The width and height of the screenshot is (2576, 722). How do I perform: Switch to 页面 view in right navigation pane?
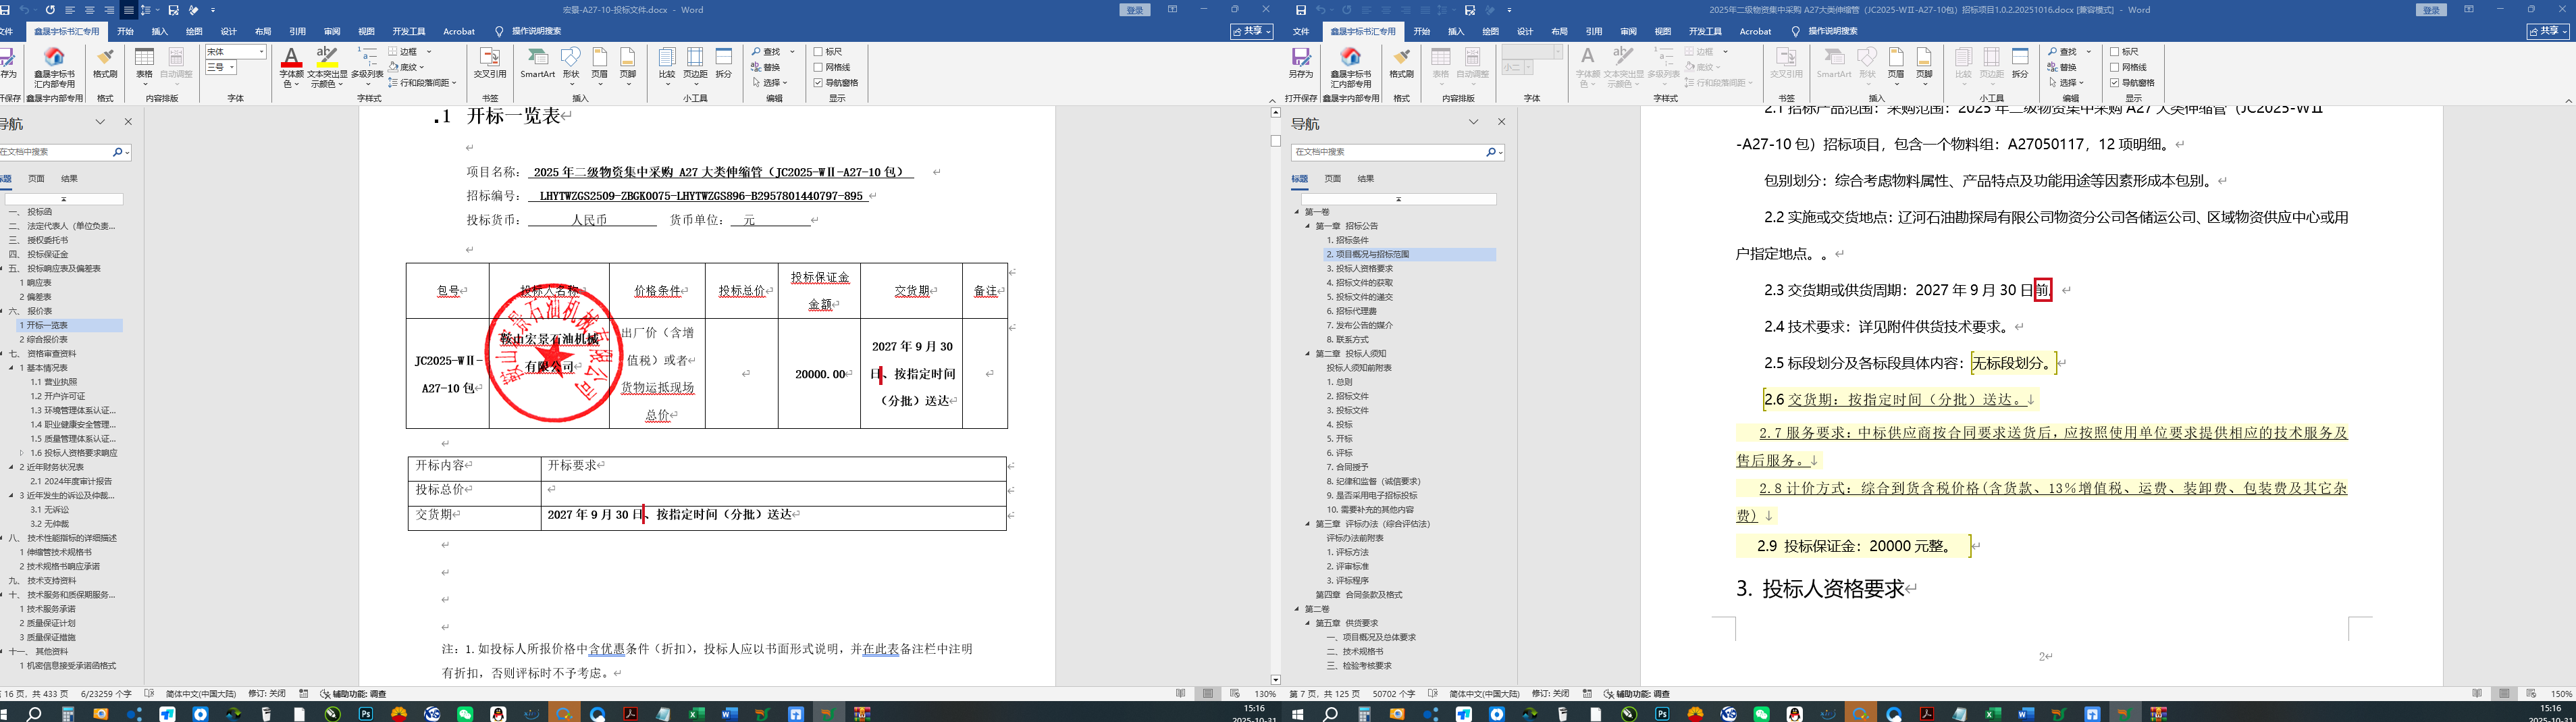click(x=1332, y=179)
